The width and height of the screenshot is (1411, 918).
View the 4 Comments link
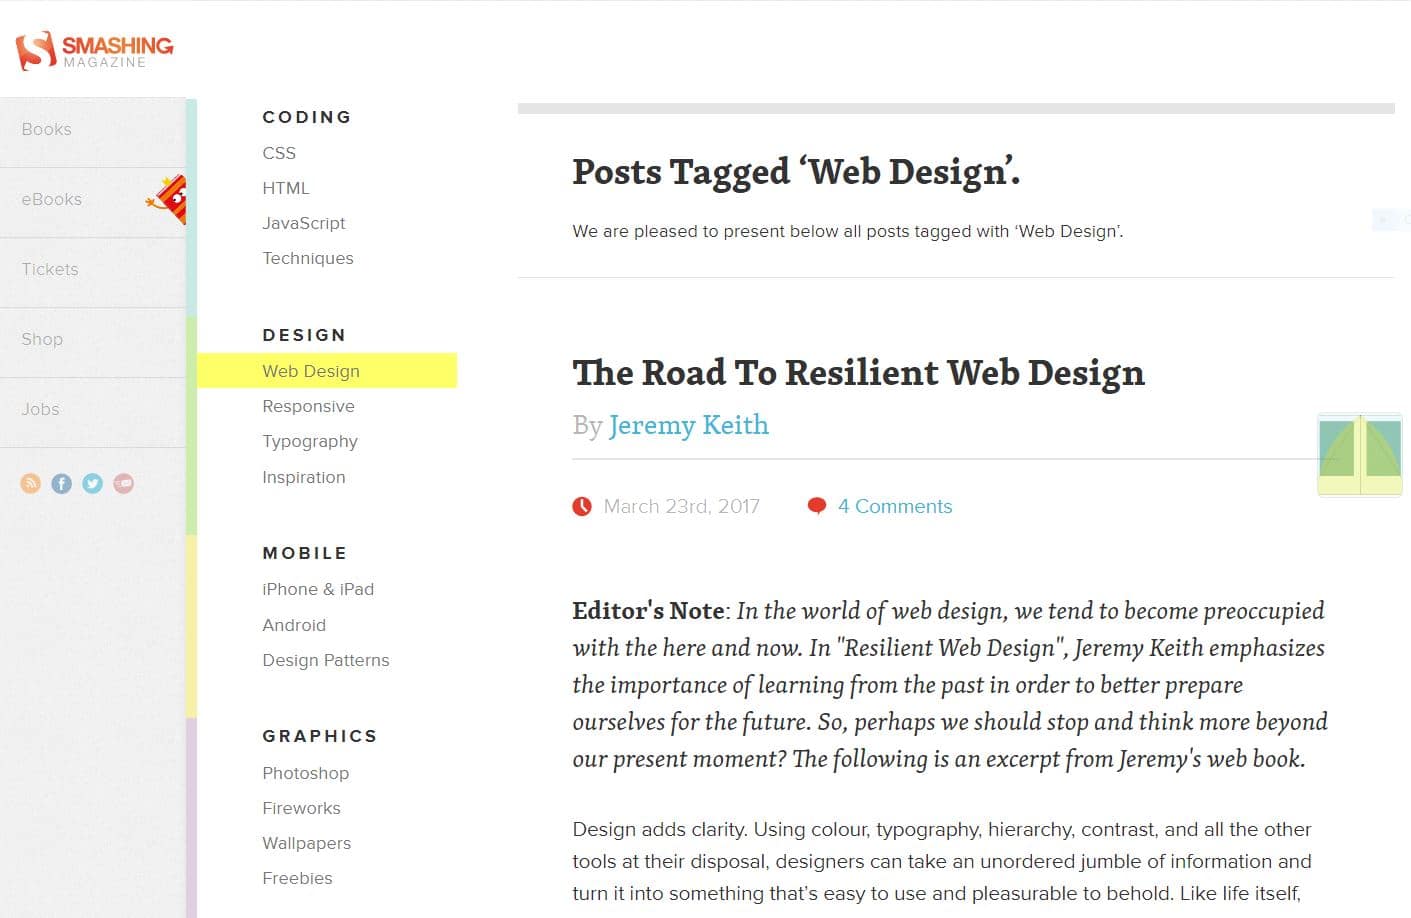pyautogui.click(x=895, y=506)
